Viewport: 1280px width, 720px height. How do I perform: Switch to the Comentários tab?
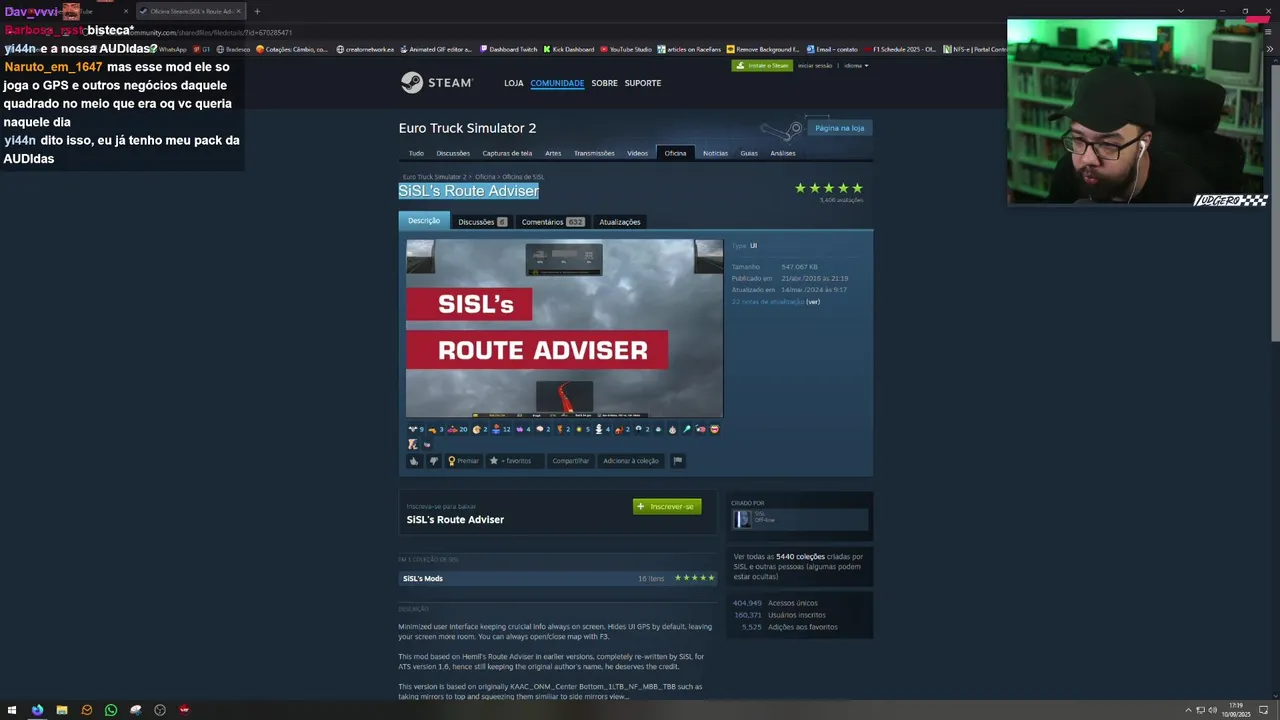click(x=552, y=222)
